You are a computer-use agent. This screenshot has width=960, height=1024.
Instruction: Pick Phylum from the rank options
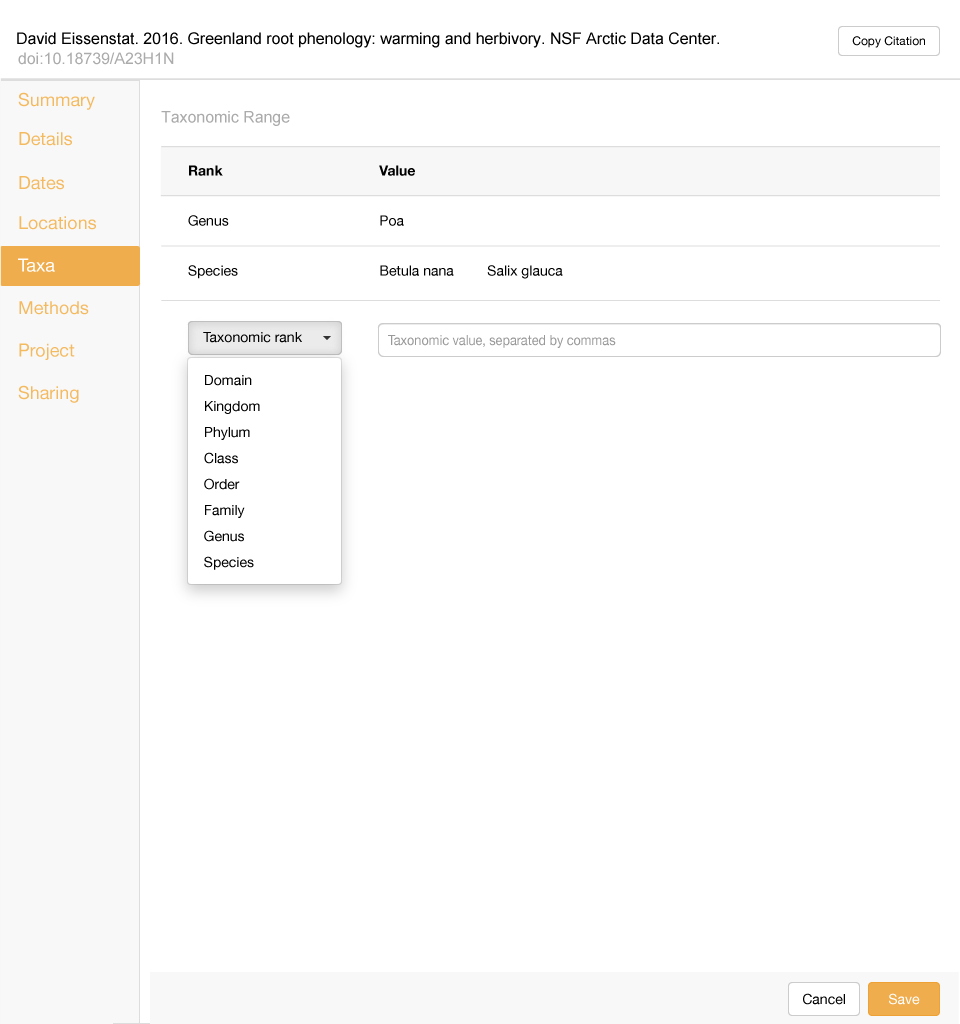[227, 432]
